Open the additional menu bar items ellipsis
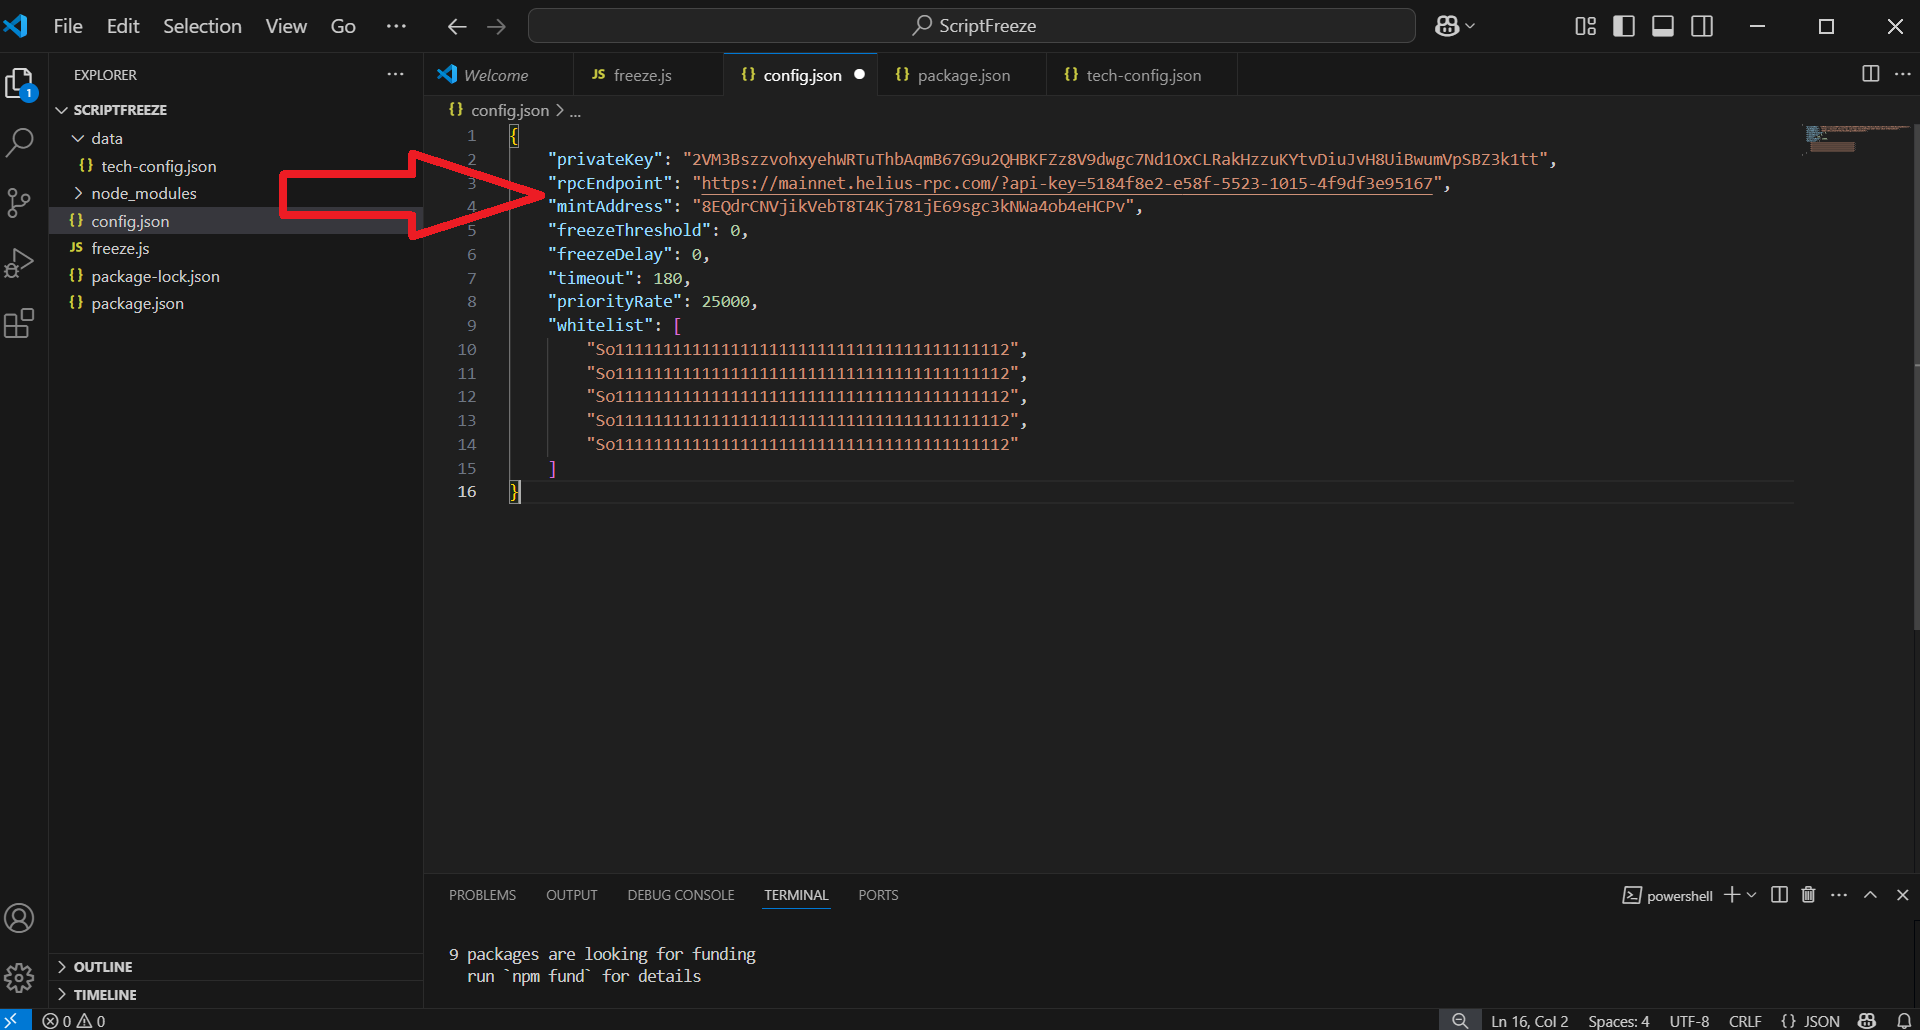 pyautogui.click(x=396, y=26)
